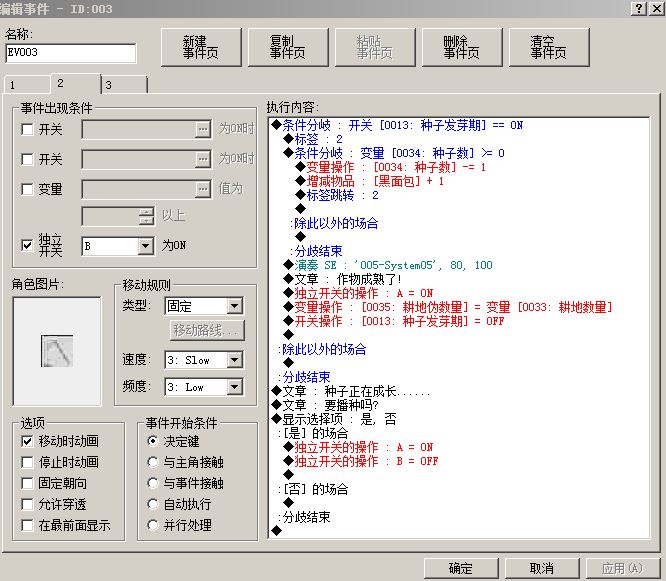The image size is (666, 581).
Task: Click 清空事件页 button
Action: coord(549,47)
